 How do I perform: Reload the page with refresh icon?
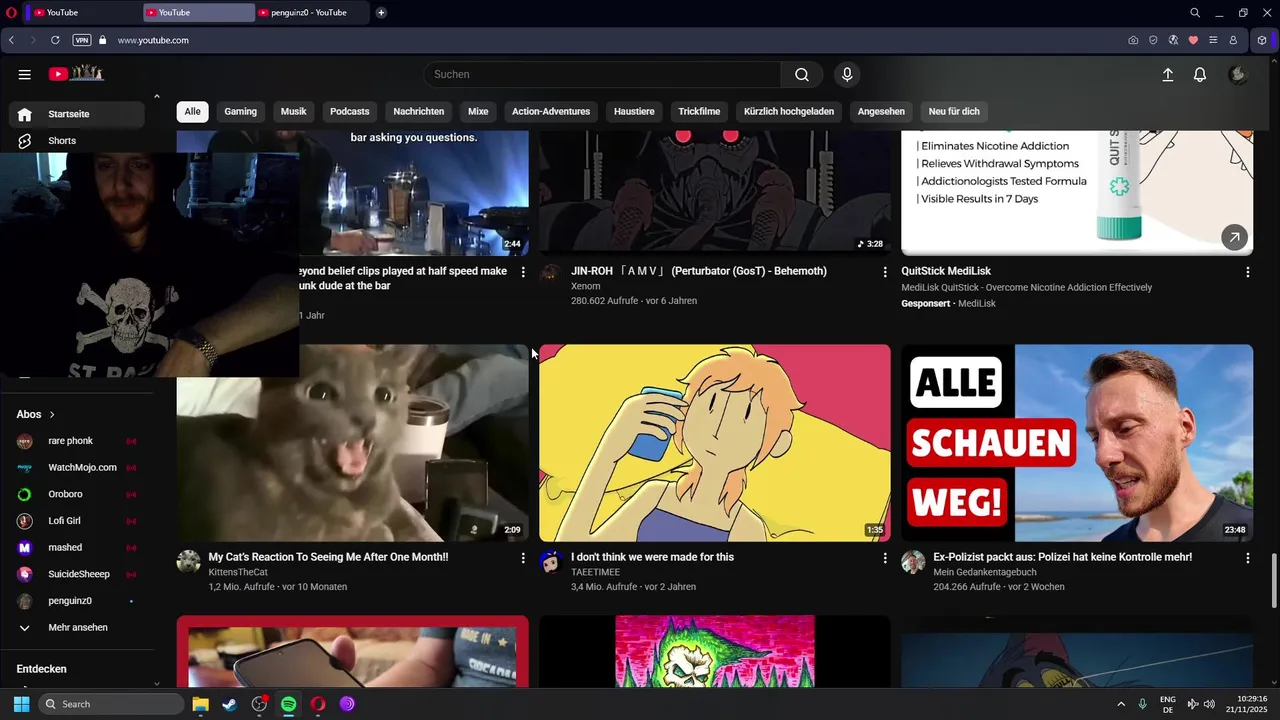[55, 40]
